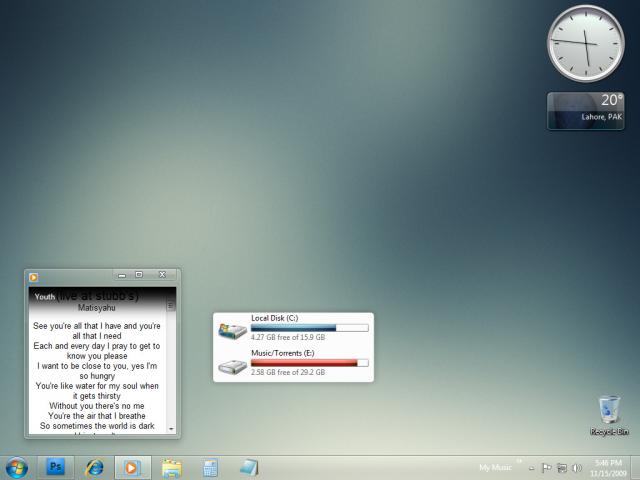This screenshot has height=480, width=640.
Task: Open the Windows Media Player taskbar button
Action: point(133,468)
